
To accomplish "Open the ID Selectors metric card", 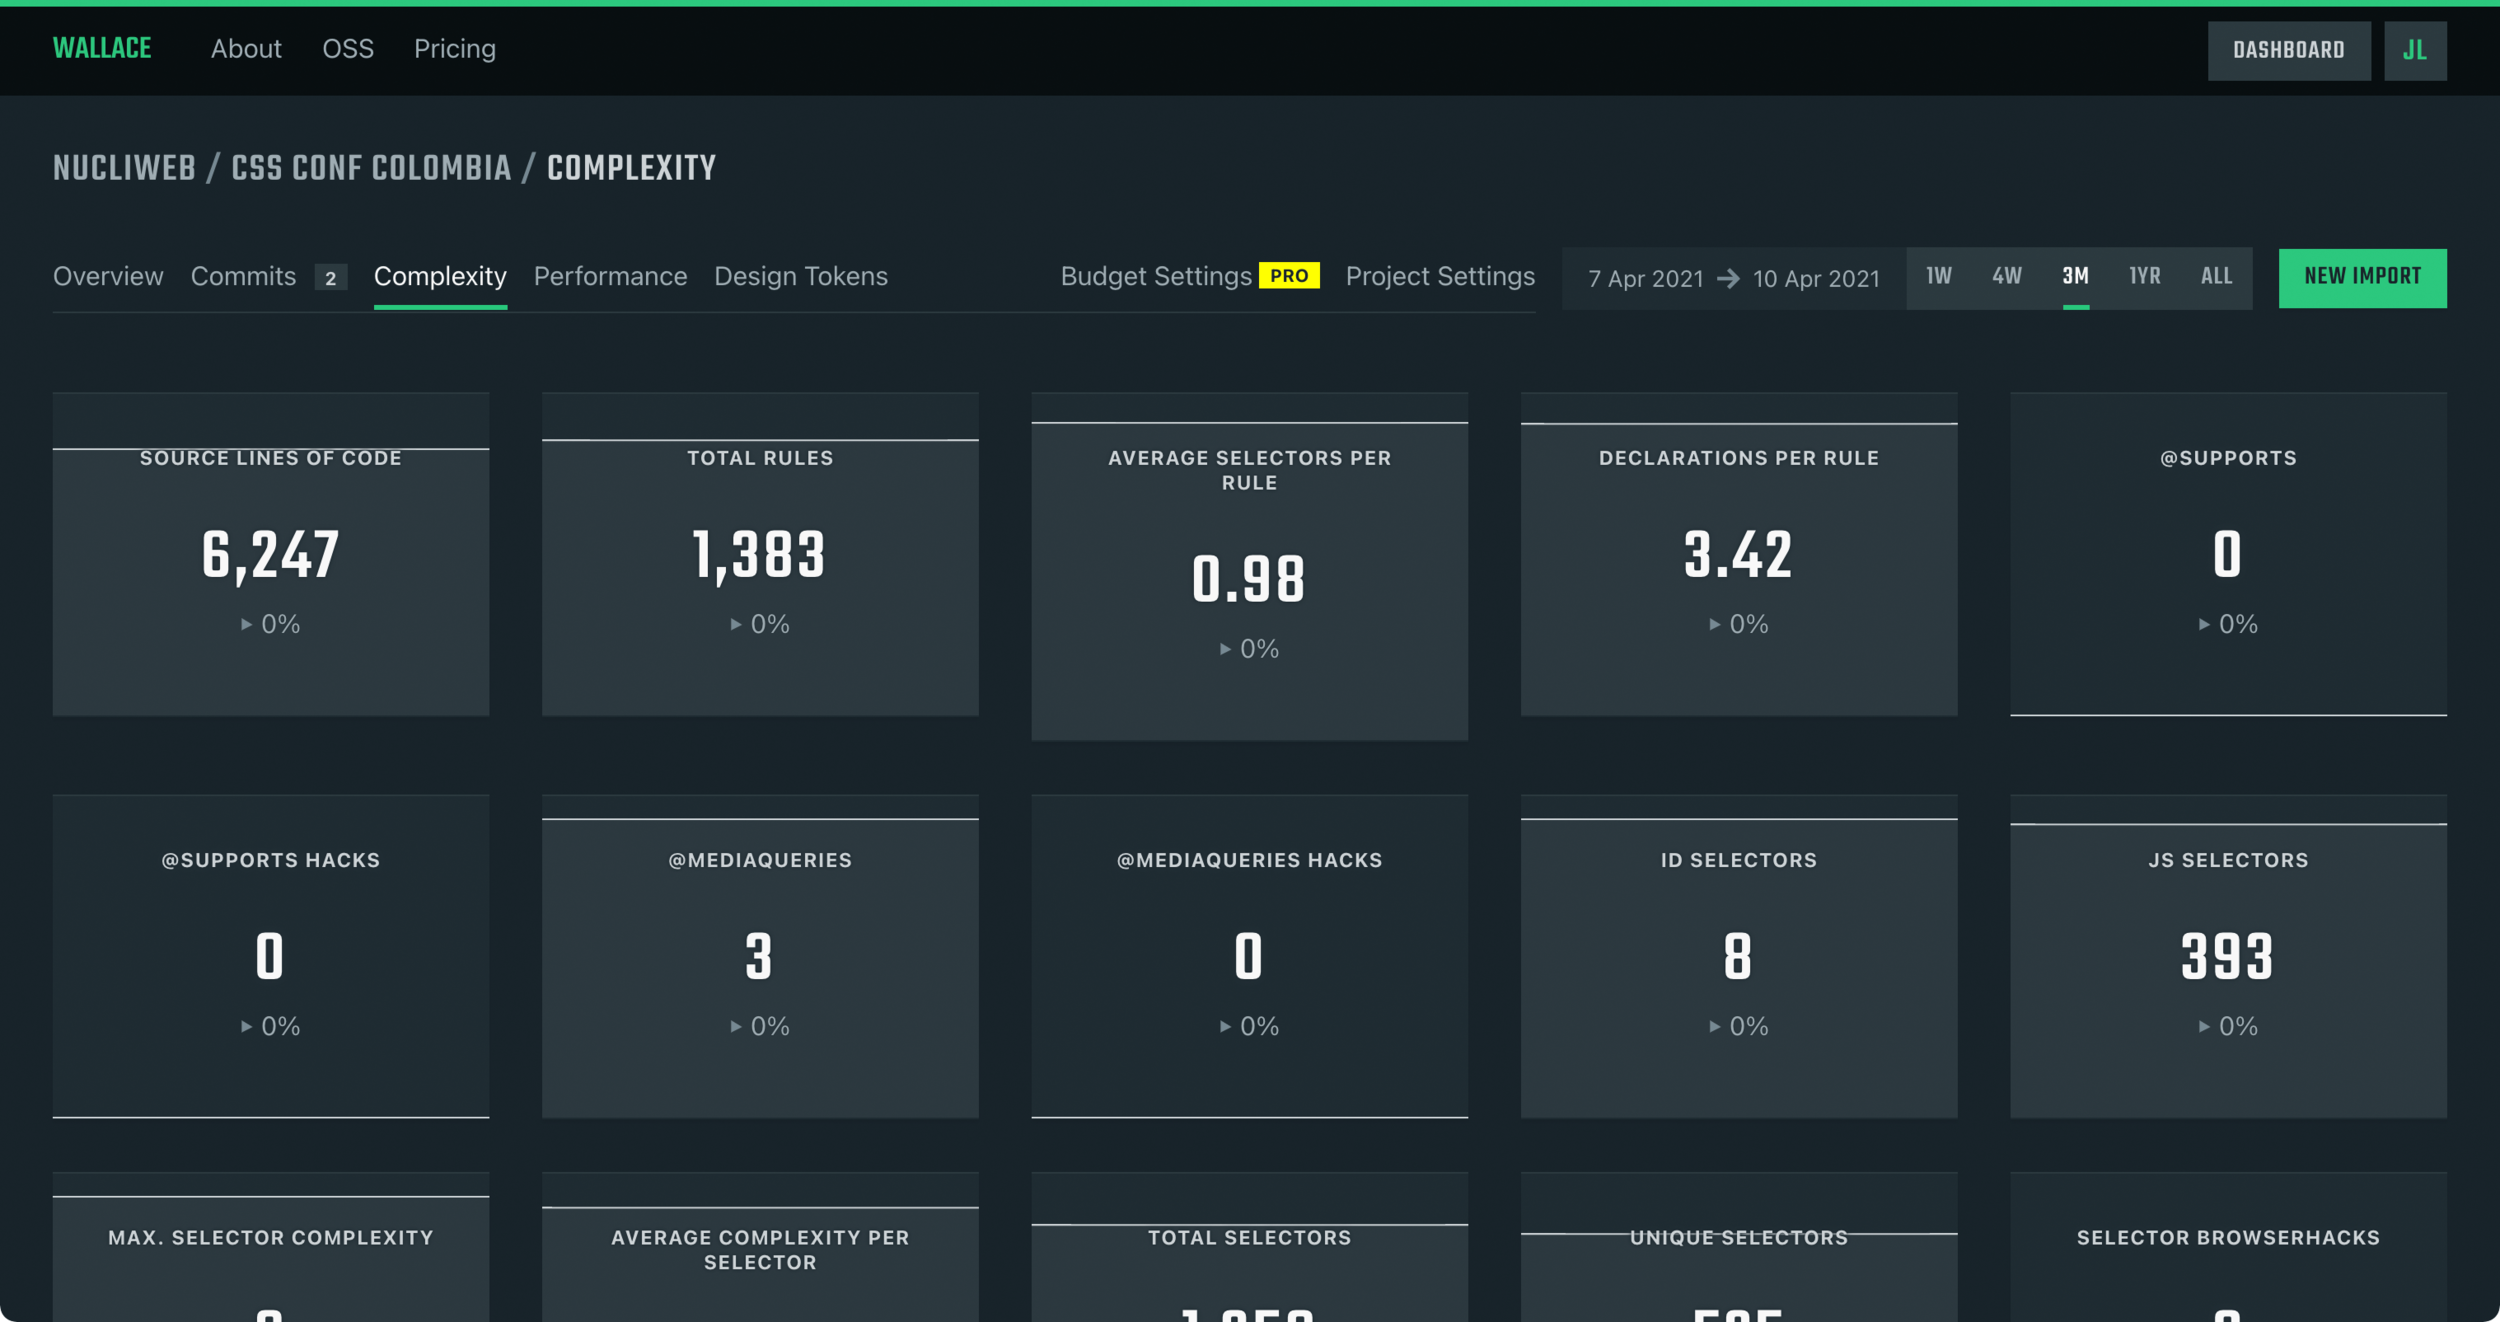I will point(1738,956).
